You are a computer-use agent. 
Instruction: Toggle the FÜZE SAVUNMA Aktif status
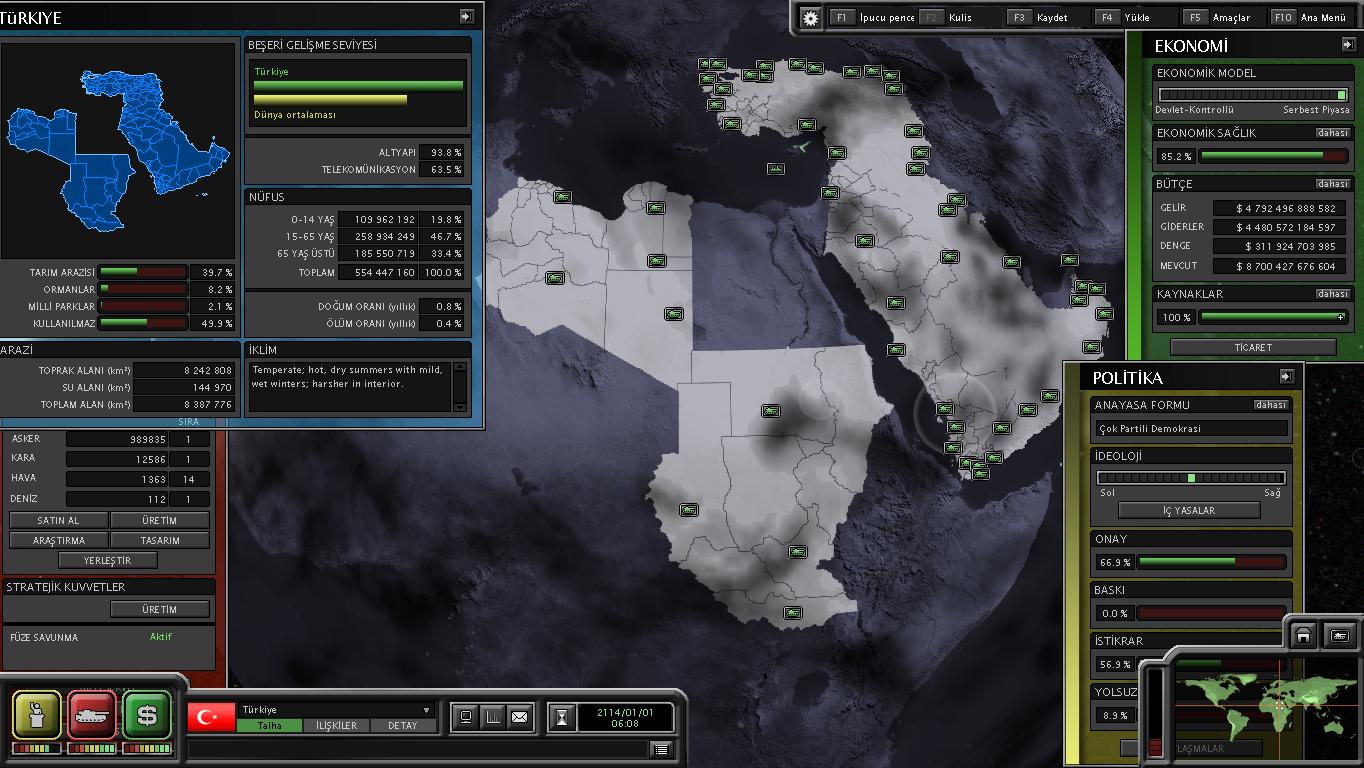[161, 637]
